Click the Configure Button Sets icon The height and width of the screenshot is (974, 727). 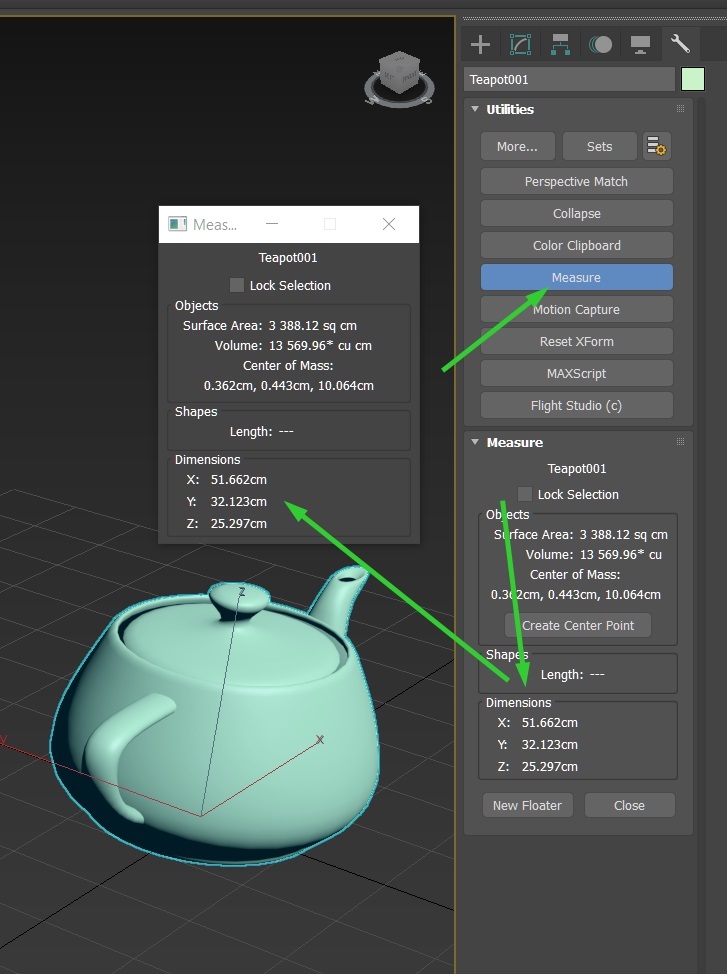click(x=656, y=146)
